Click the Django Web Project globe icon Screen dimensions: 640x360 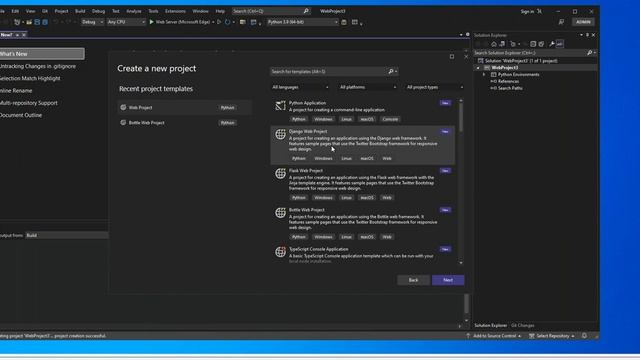280,134
